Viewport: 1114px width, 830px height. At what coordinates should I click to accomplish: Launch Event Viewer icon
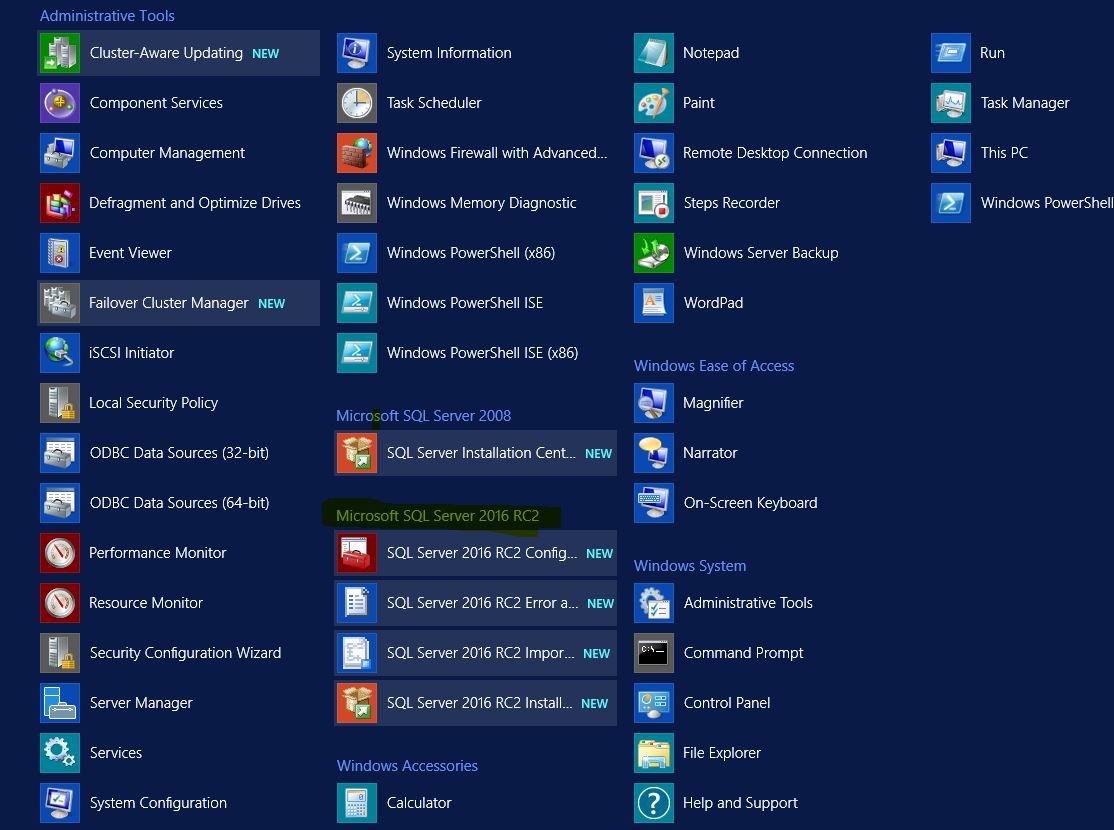click(x=59, y=253)
